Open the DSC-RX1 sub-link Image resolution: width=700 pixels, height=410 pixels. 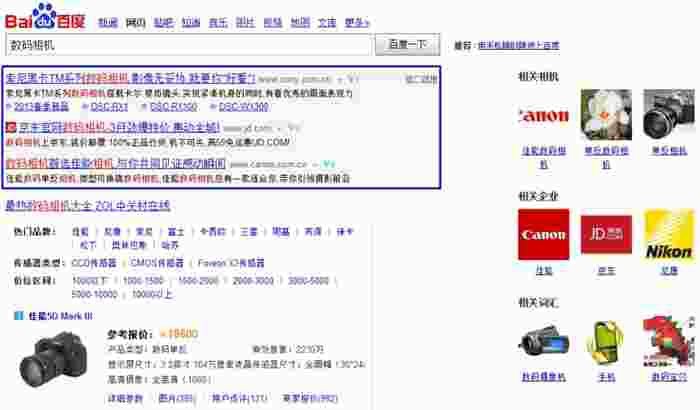tap(109, 107)
